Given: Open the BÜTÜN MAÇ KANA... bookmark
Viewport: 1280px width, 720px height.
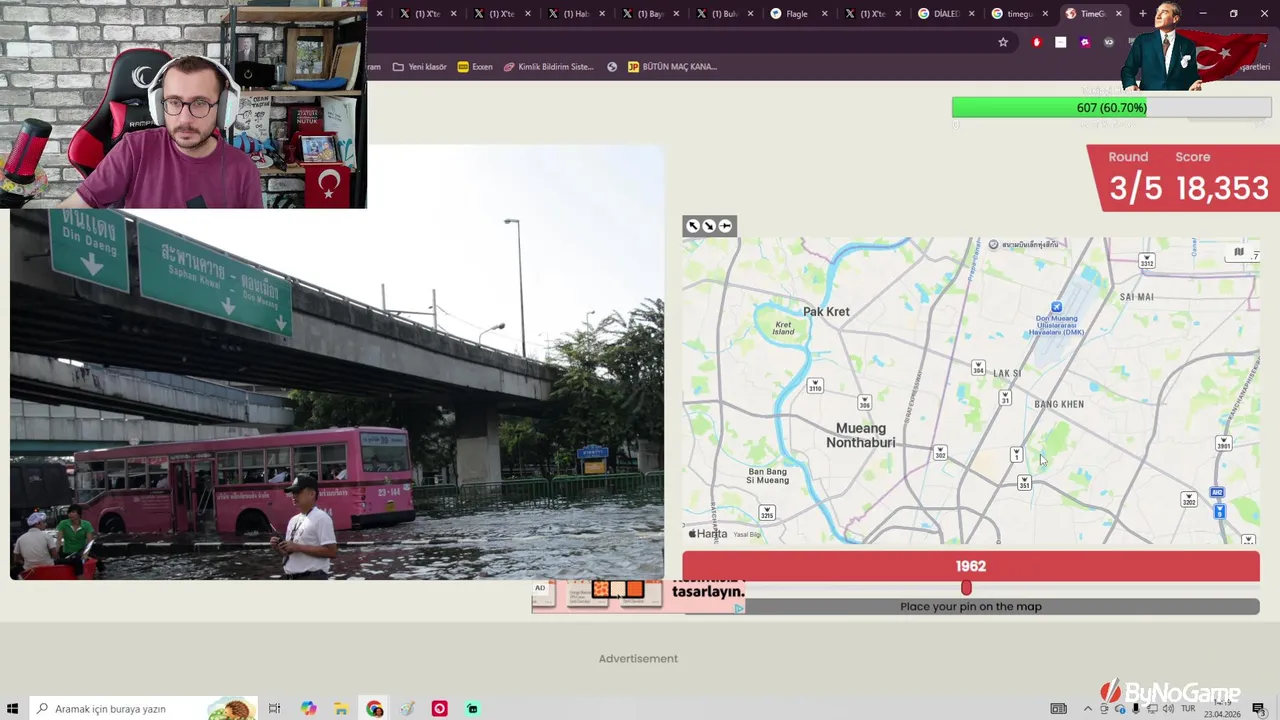Looking at the screenshot, I should coord(672,67).
